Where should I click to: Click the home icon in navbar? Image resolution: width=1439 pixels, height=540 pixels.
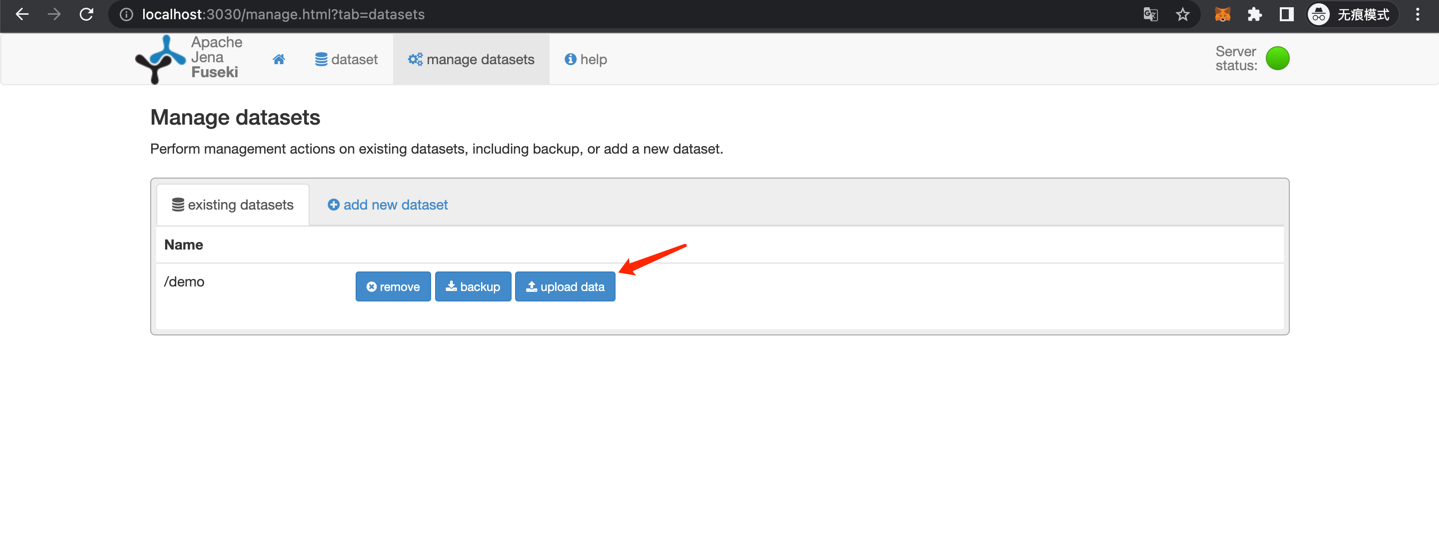click(x=279, y=60)
